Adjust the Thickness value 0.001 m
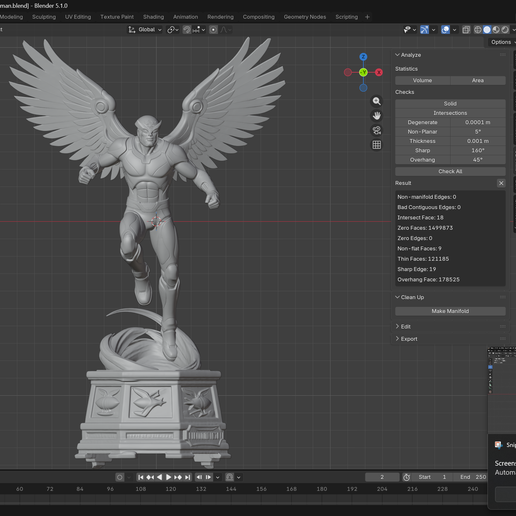This screenshot has height=516, width=516. click(478, 141)
